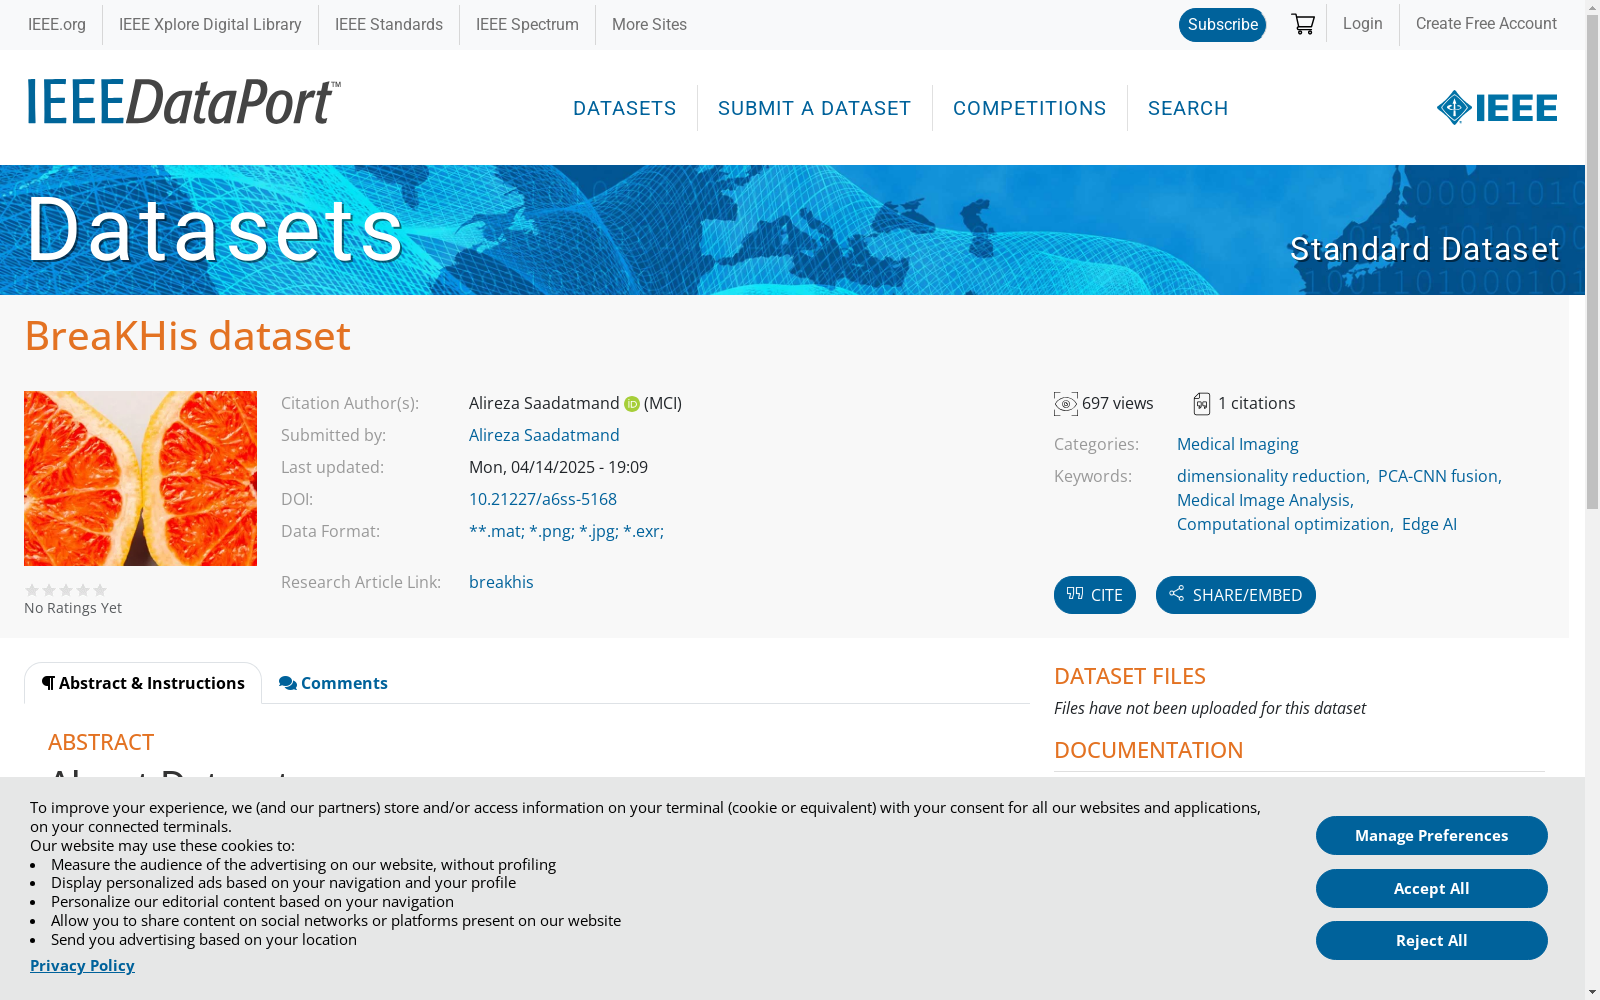1600x1000 pixels.
Task: Click the Manage Preferences button
Action: click(x=1432, y=836)
